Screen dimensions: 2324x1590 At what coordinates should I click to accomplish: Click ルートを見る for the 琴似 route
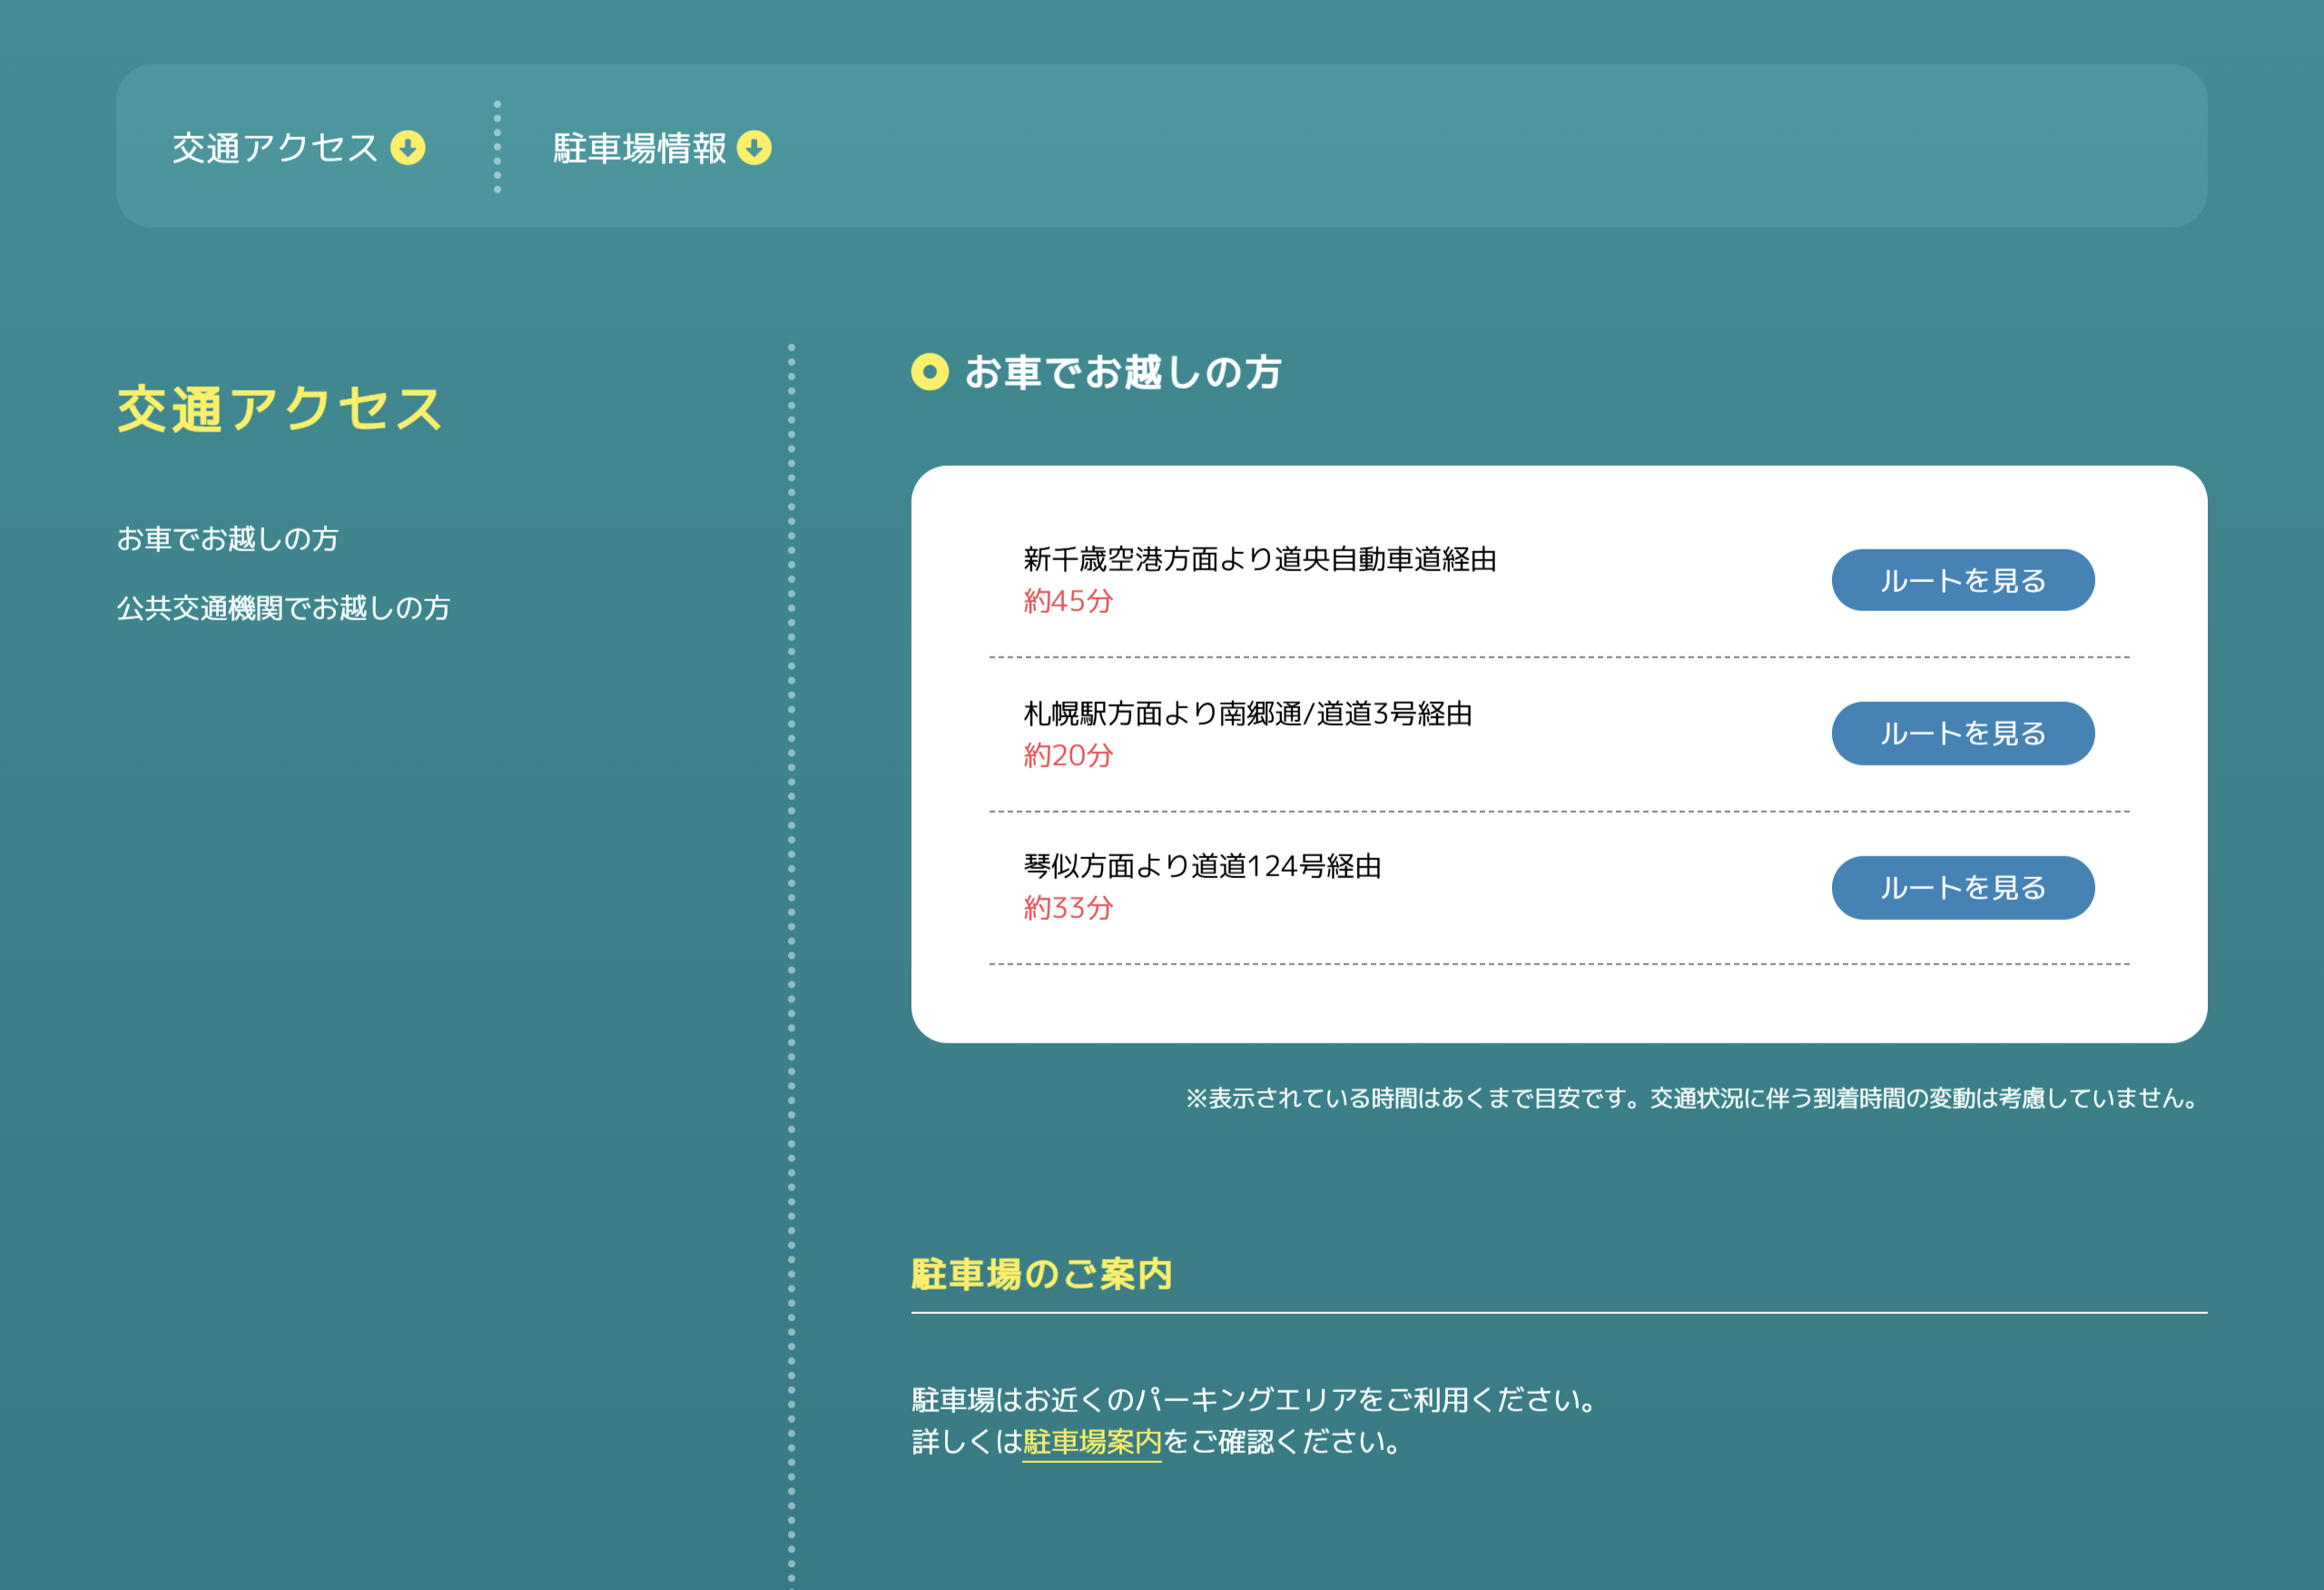coord(1962,887)
